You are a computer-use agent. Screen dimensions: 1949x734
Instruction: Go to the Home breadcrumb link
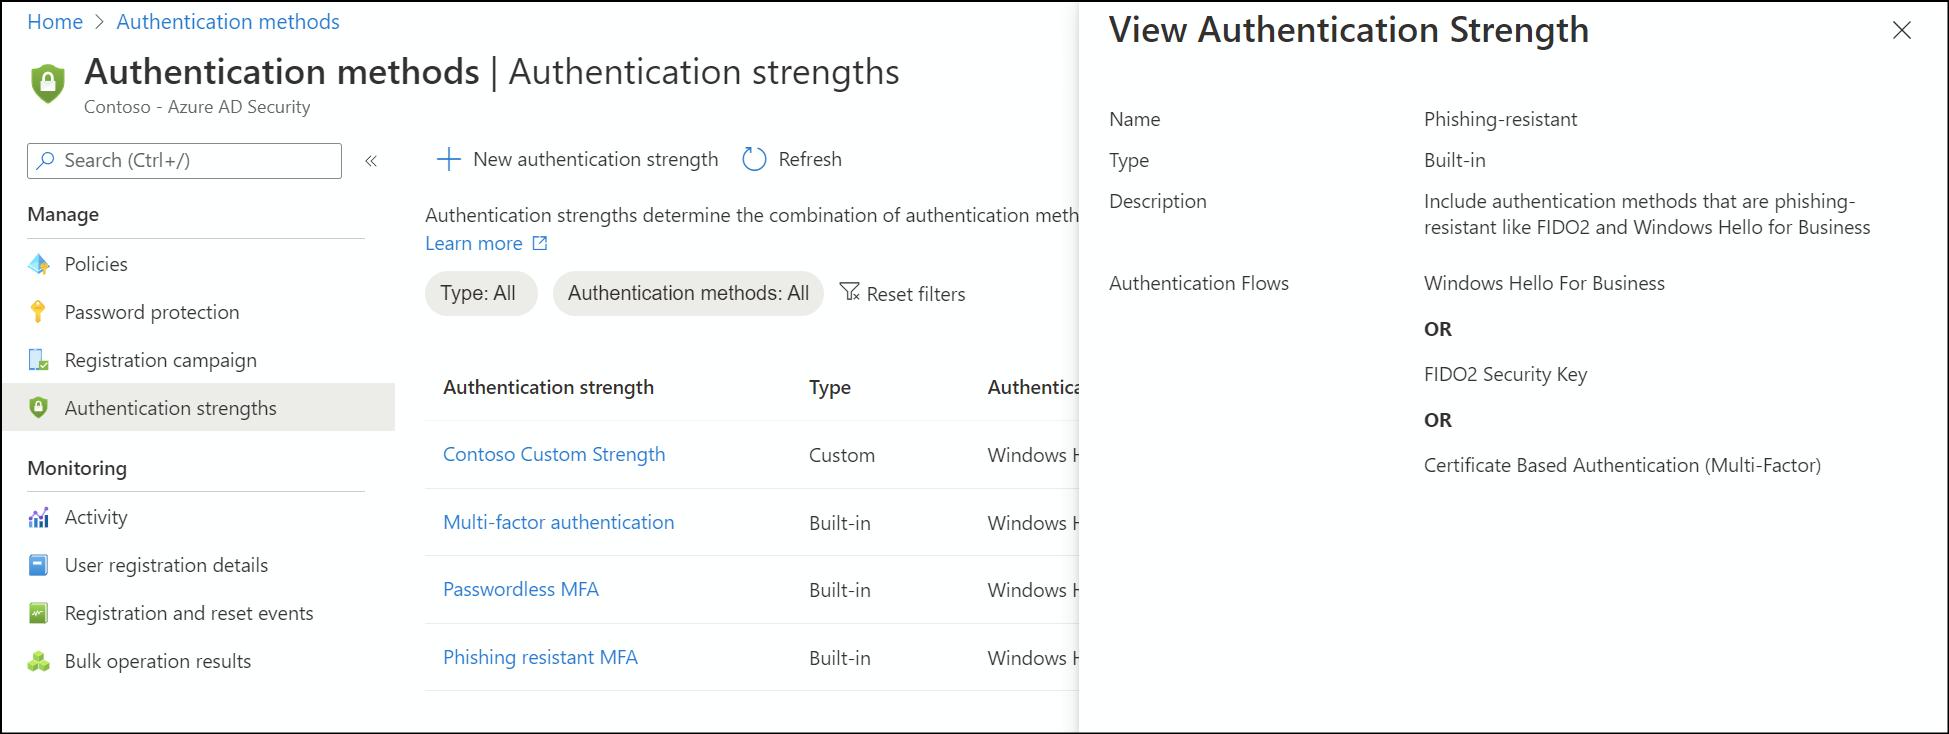click(55, 22)
